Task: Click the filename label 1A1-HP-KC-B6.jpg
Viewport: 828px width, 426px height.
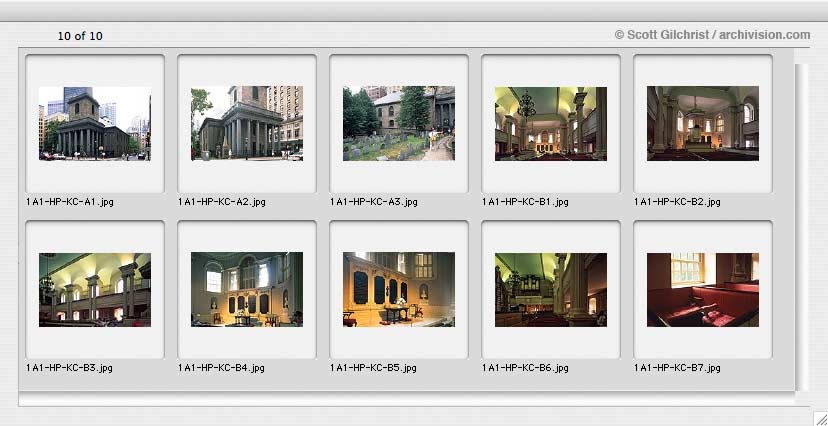Action: [x=525, y=368]
